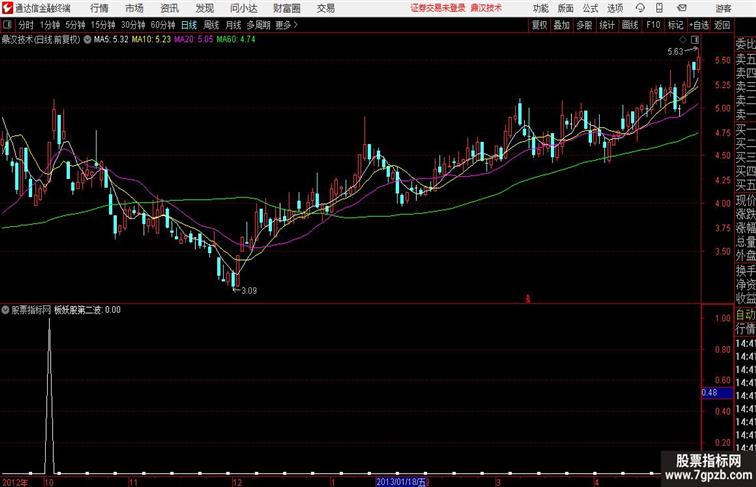Expand the 更多 period options

[x=287, y=25]
